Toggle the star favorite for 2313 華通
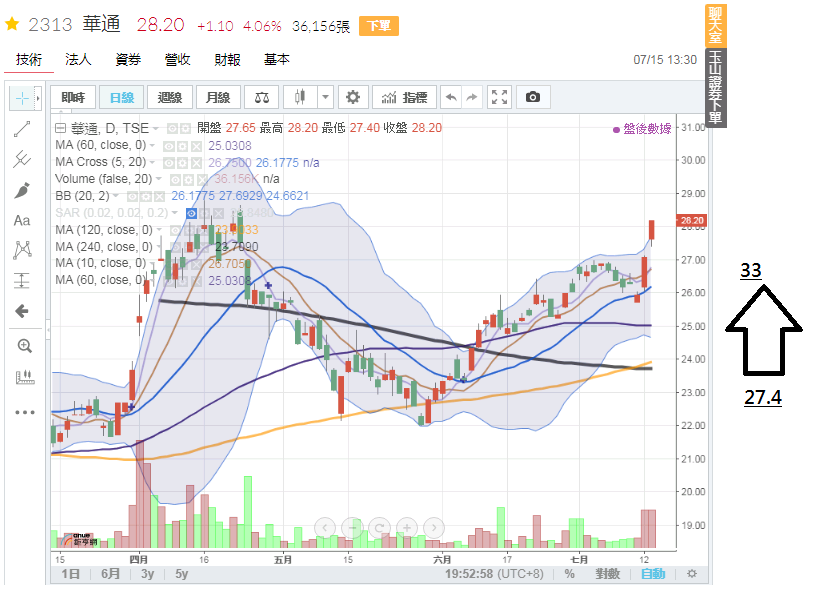 (12, 26)
